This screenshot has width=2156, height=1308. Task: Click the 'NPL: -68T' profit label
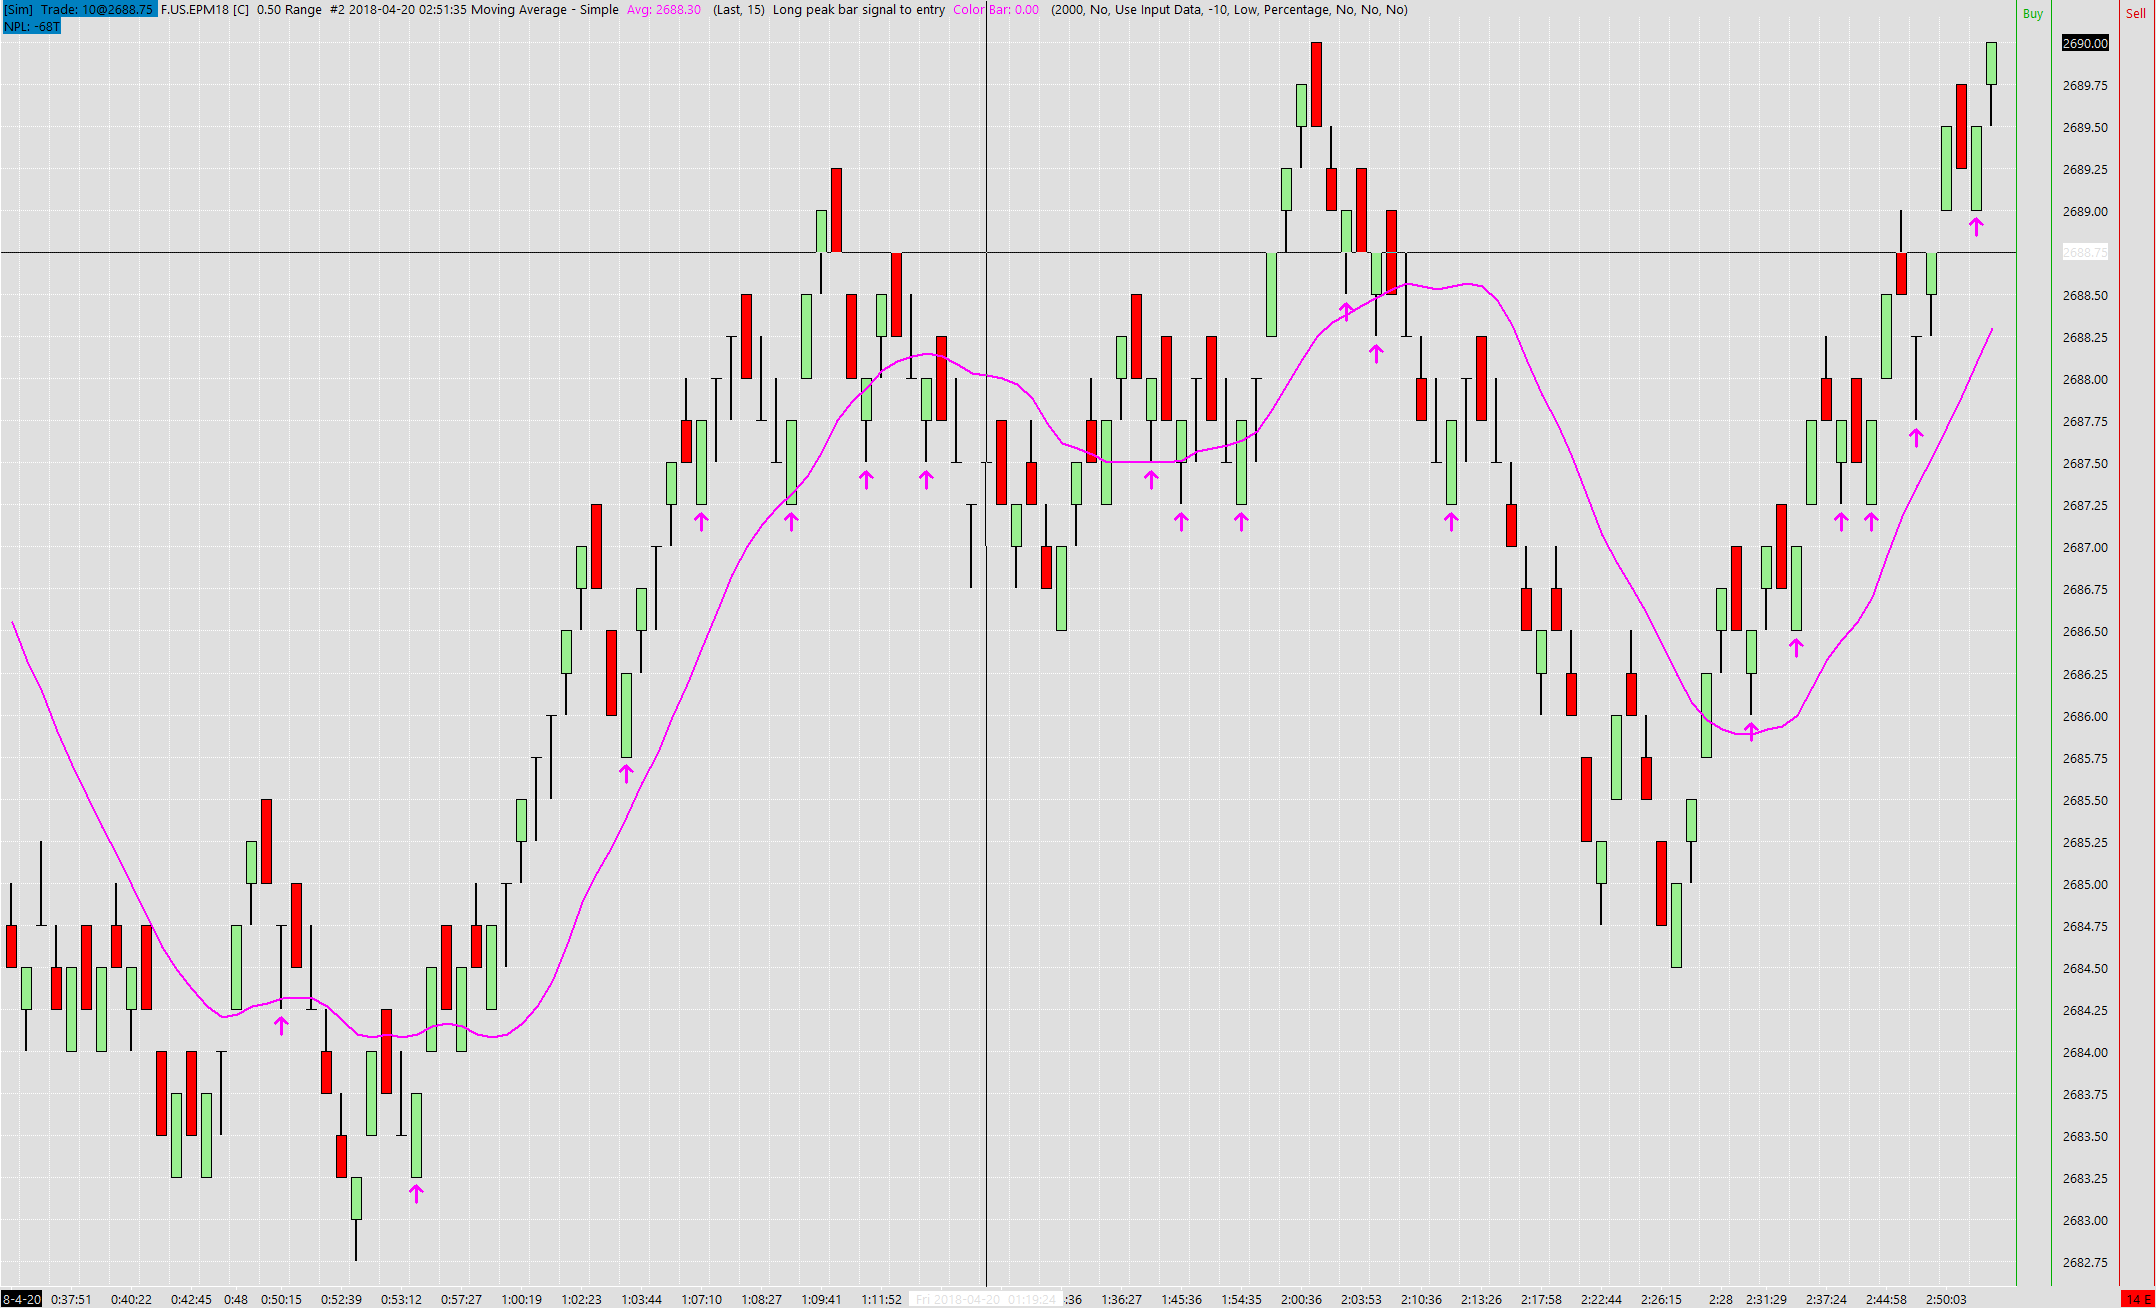point(32,26)
